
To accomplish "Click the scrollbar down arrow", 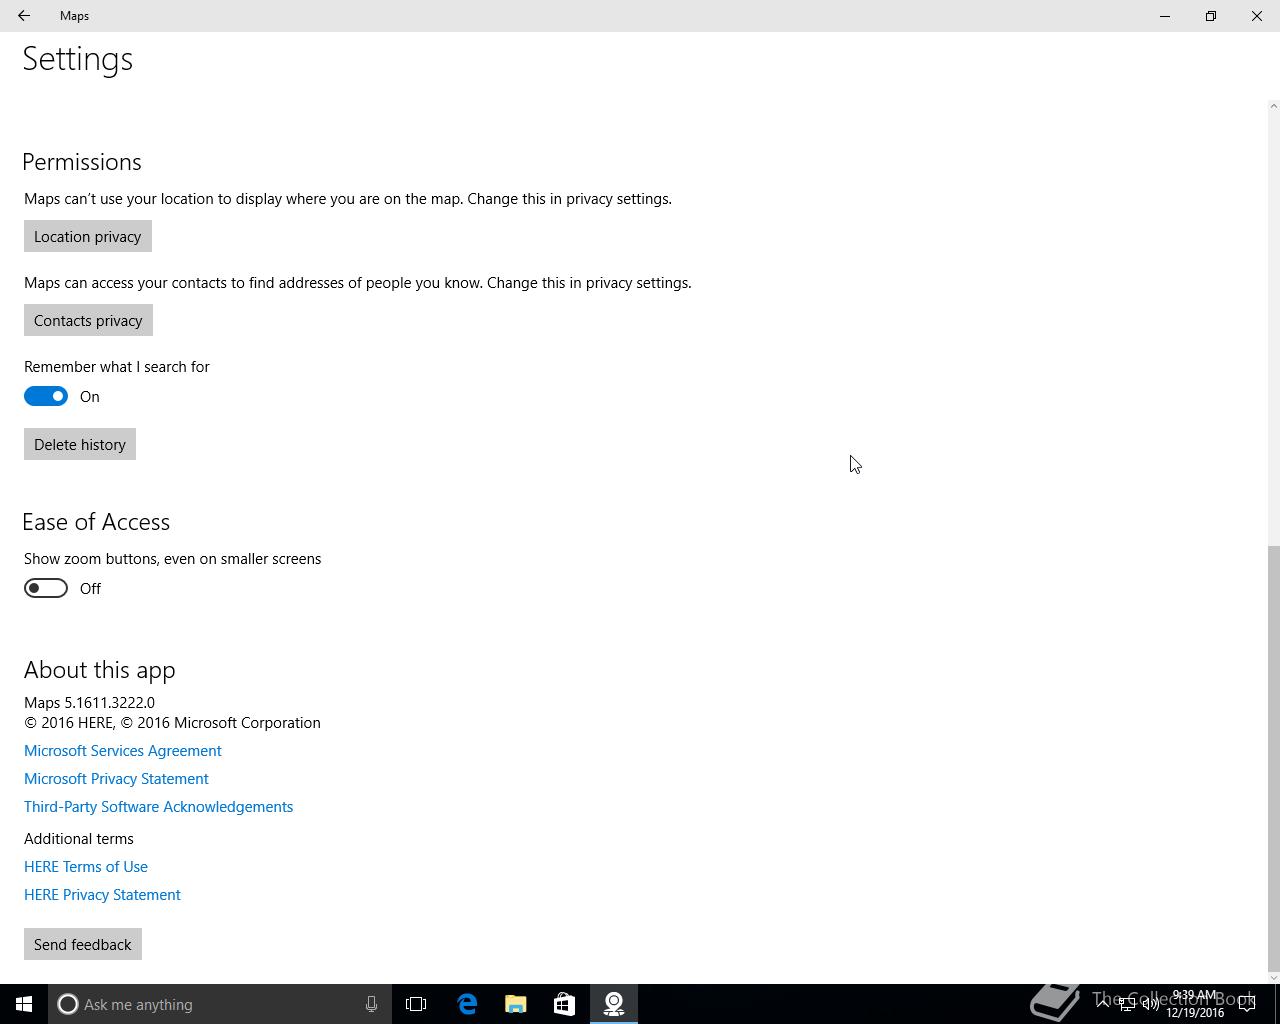I will (1273, 977).
